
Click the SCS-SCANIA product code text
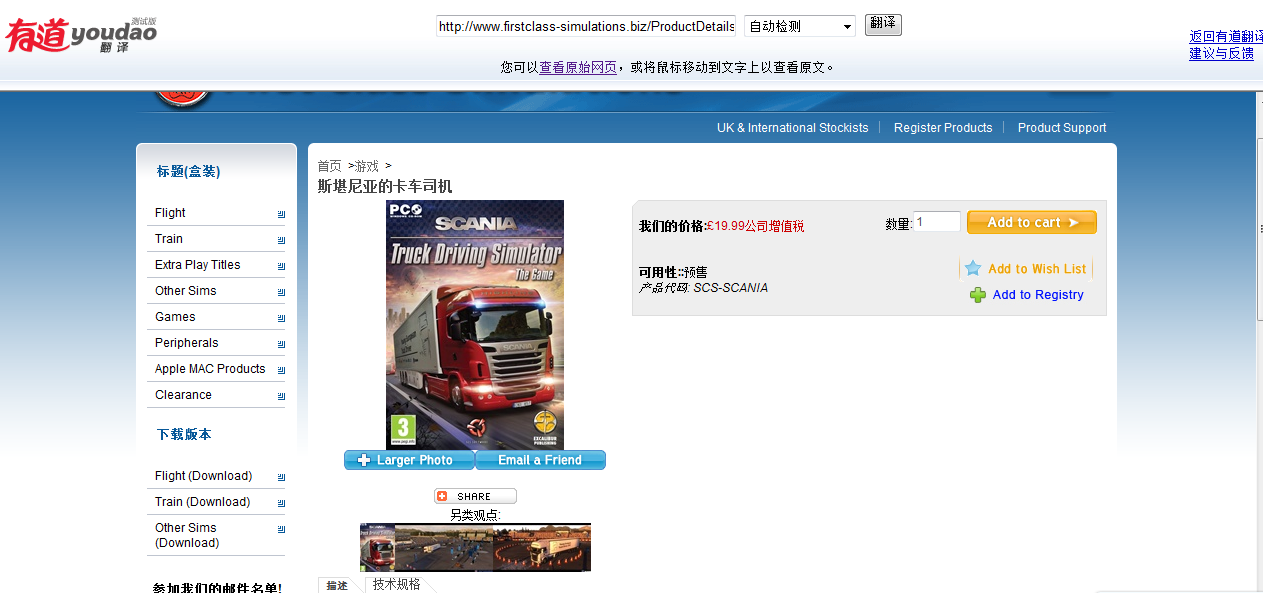pyautogui.click(x=731, y=288)
